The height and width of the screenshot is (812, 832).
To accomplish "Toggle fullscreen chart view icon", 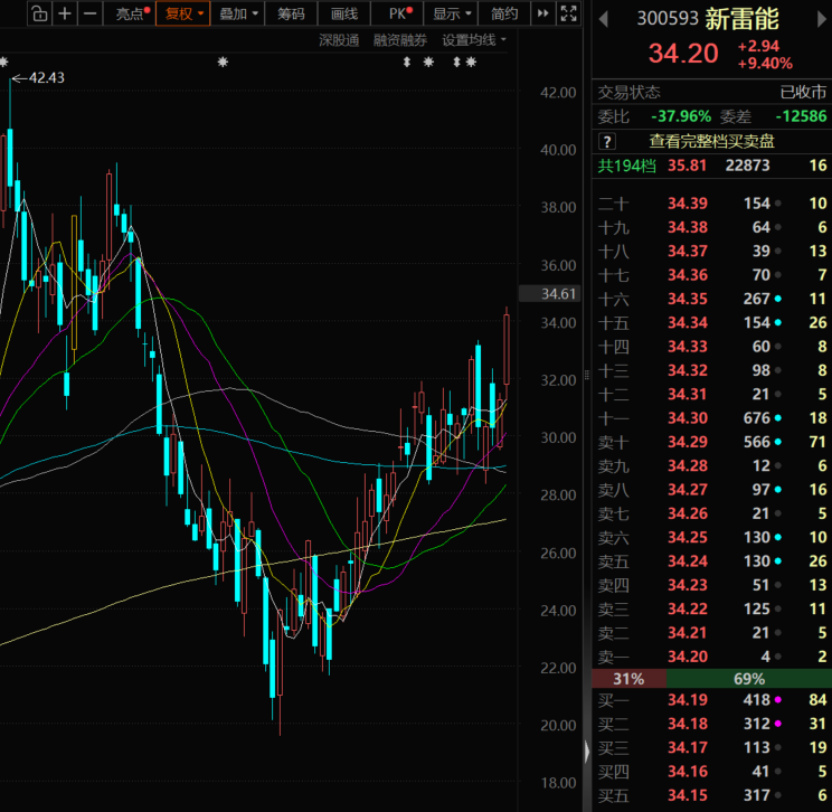I will [x=568, y=14].
